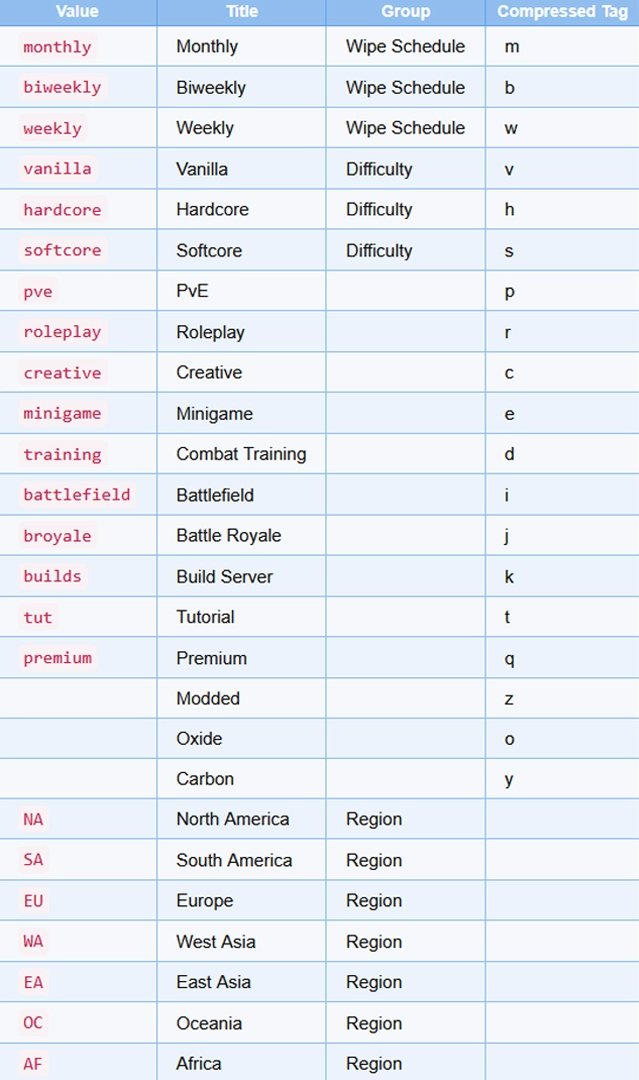Click the 'broyale' value code
The image size is (639, 1080).
(57, 536)
